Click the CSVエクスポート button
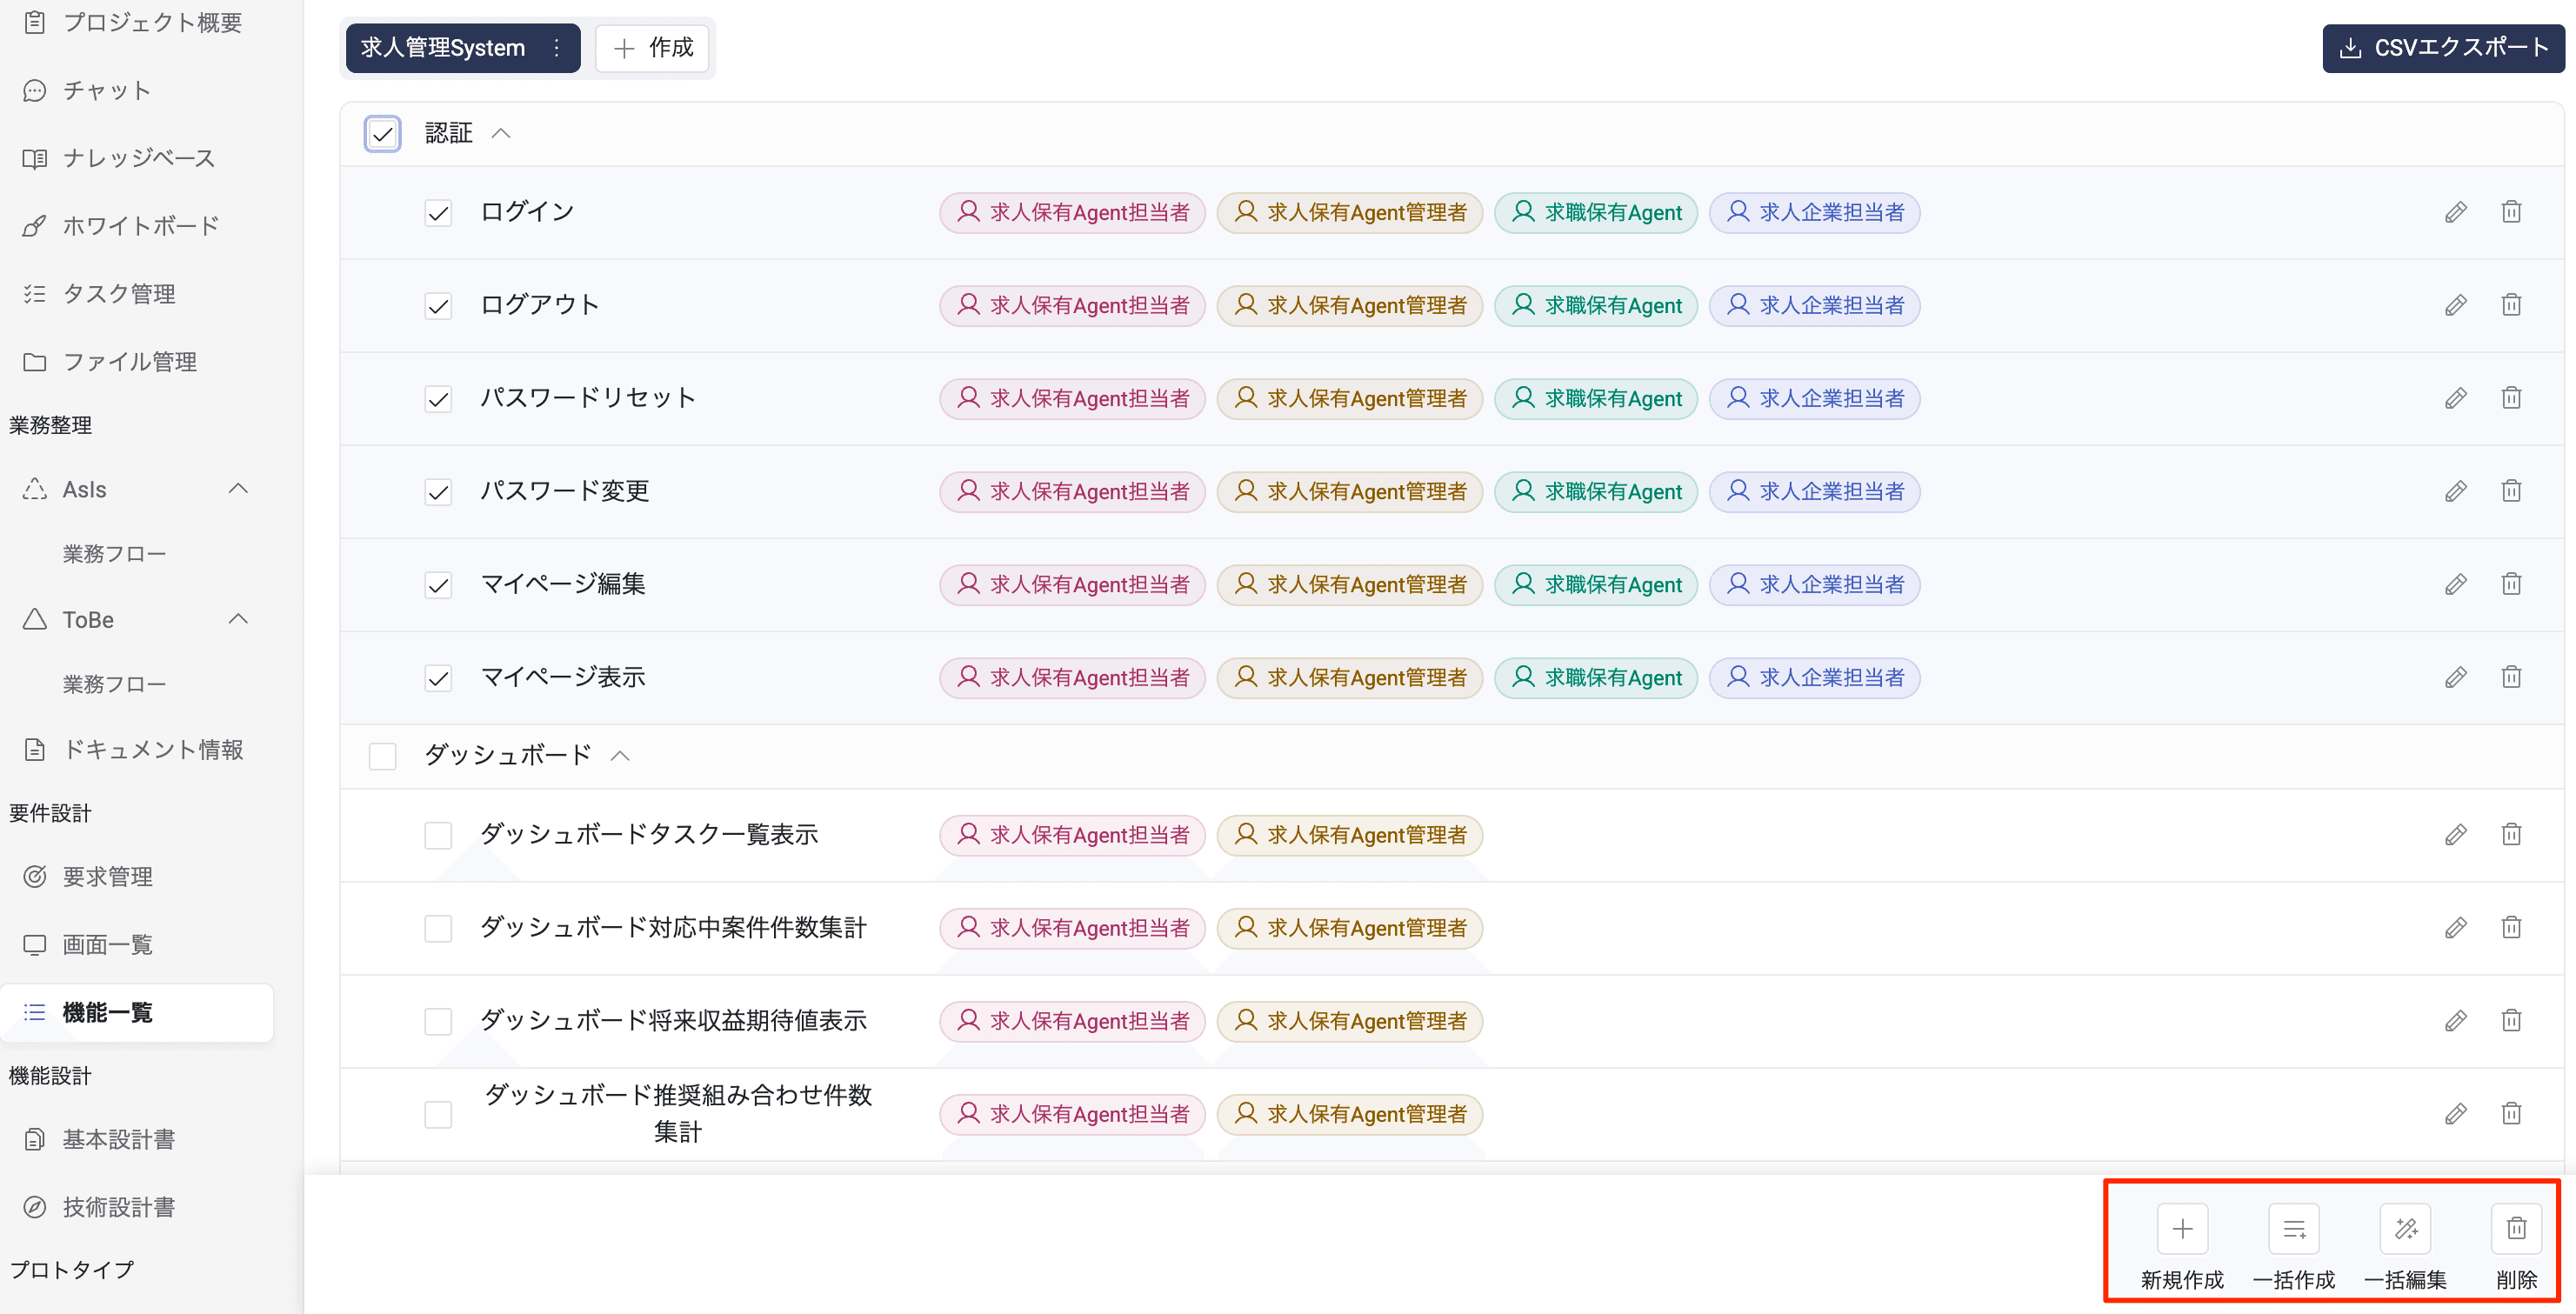This screenshot has width=2576, height=1314. pos(2443,48)
